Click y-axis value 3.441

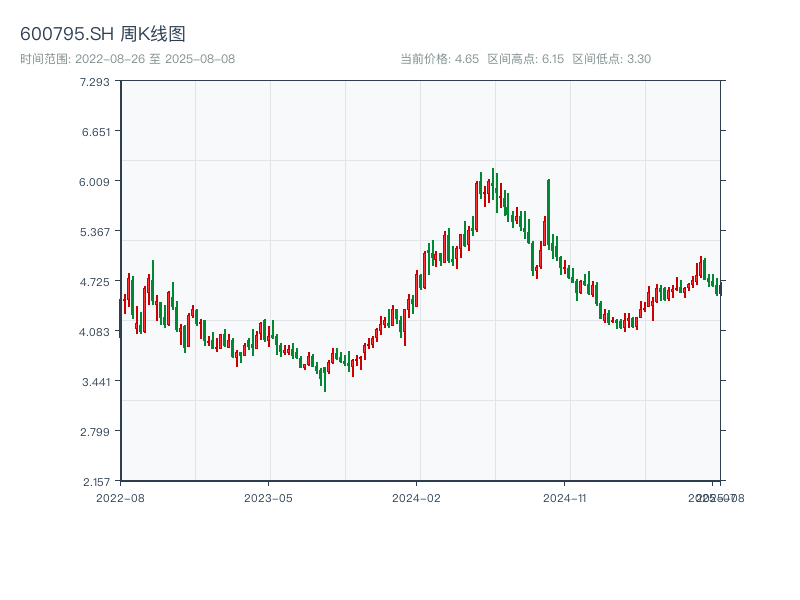point(96,382)
